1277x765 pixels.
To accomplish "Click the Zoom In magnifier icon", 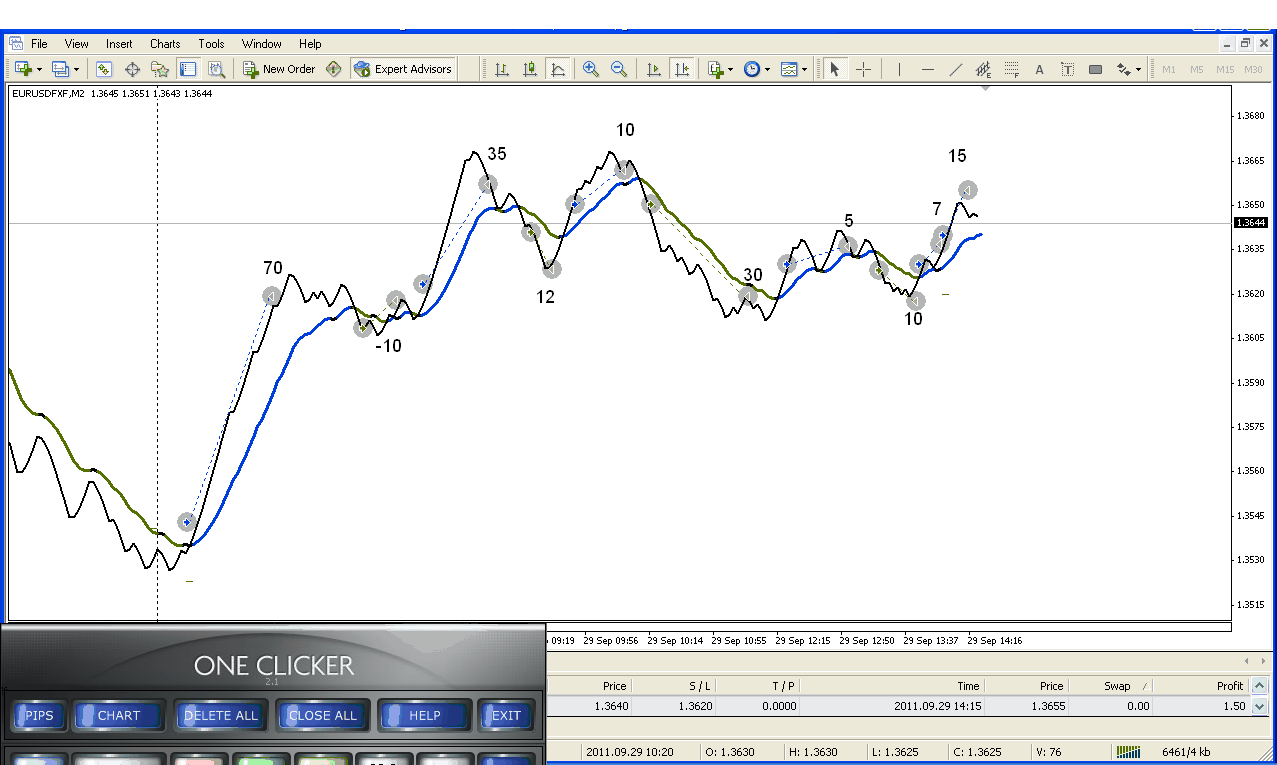I will (591, 69).
